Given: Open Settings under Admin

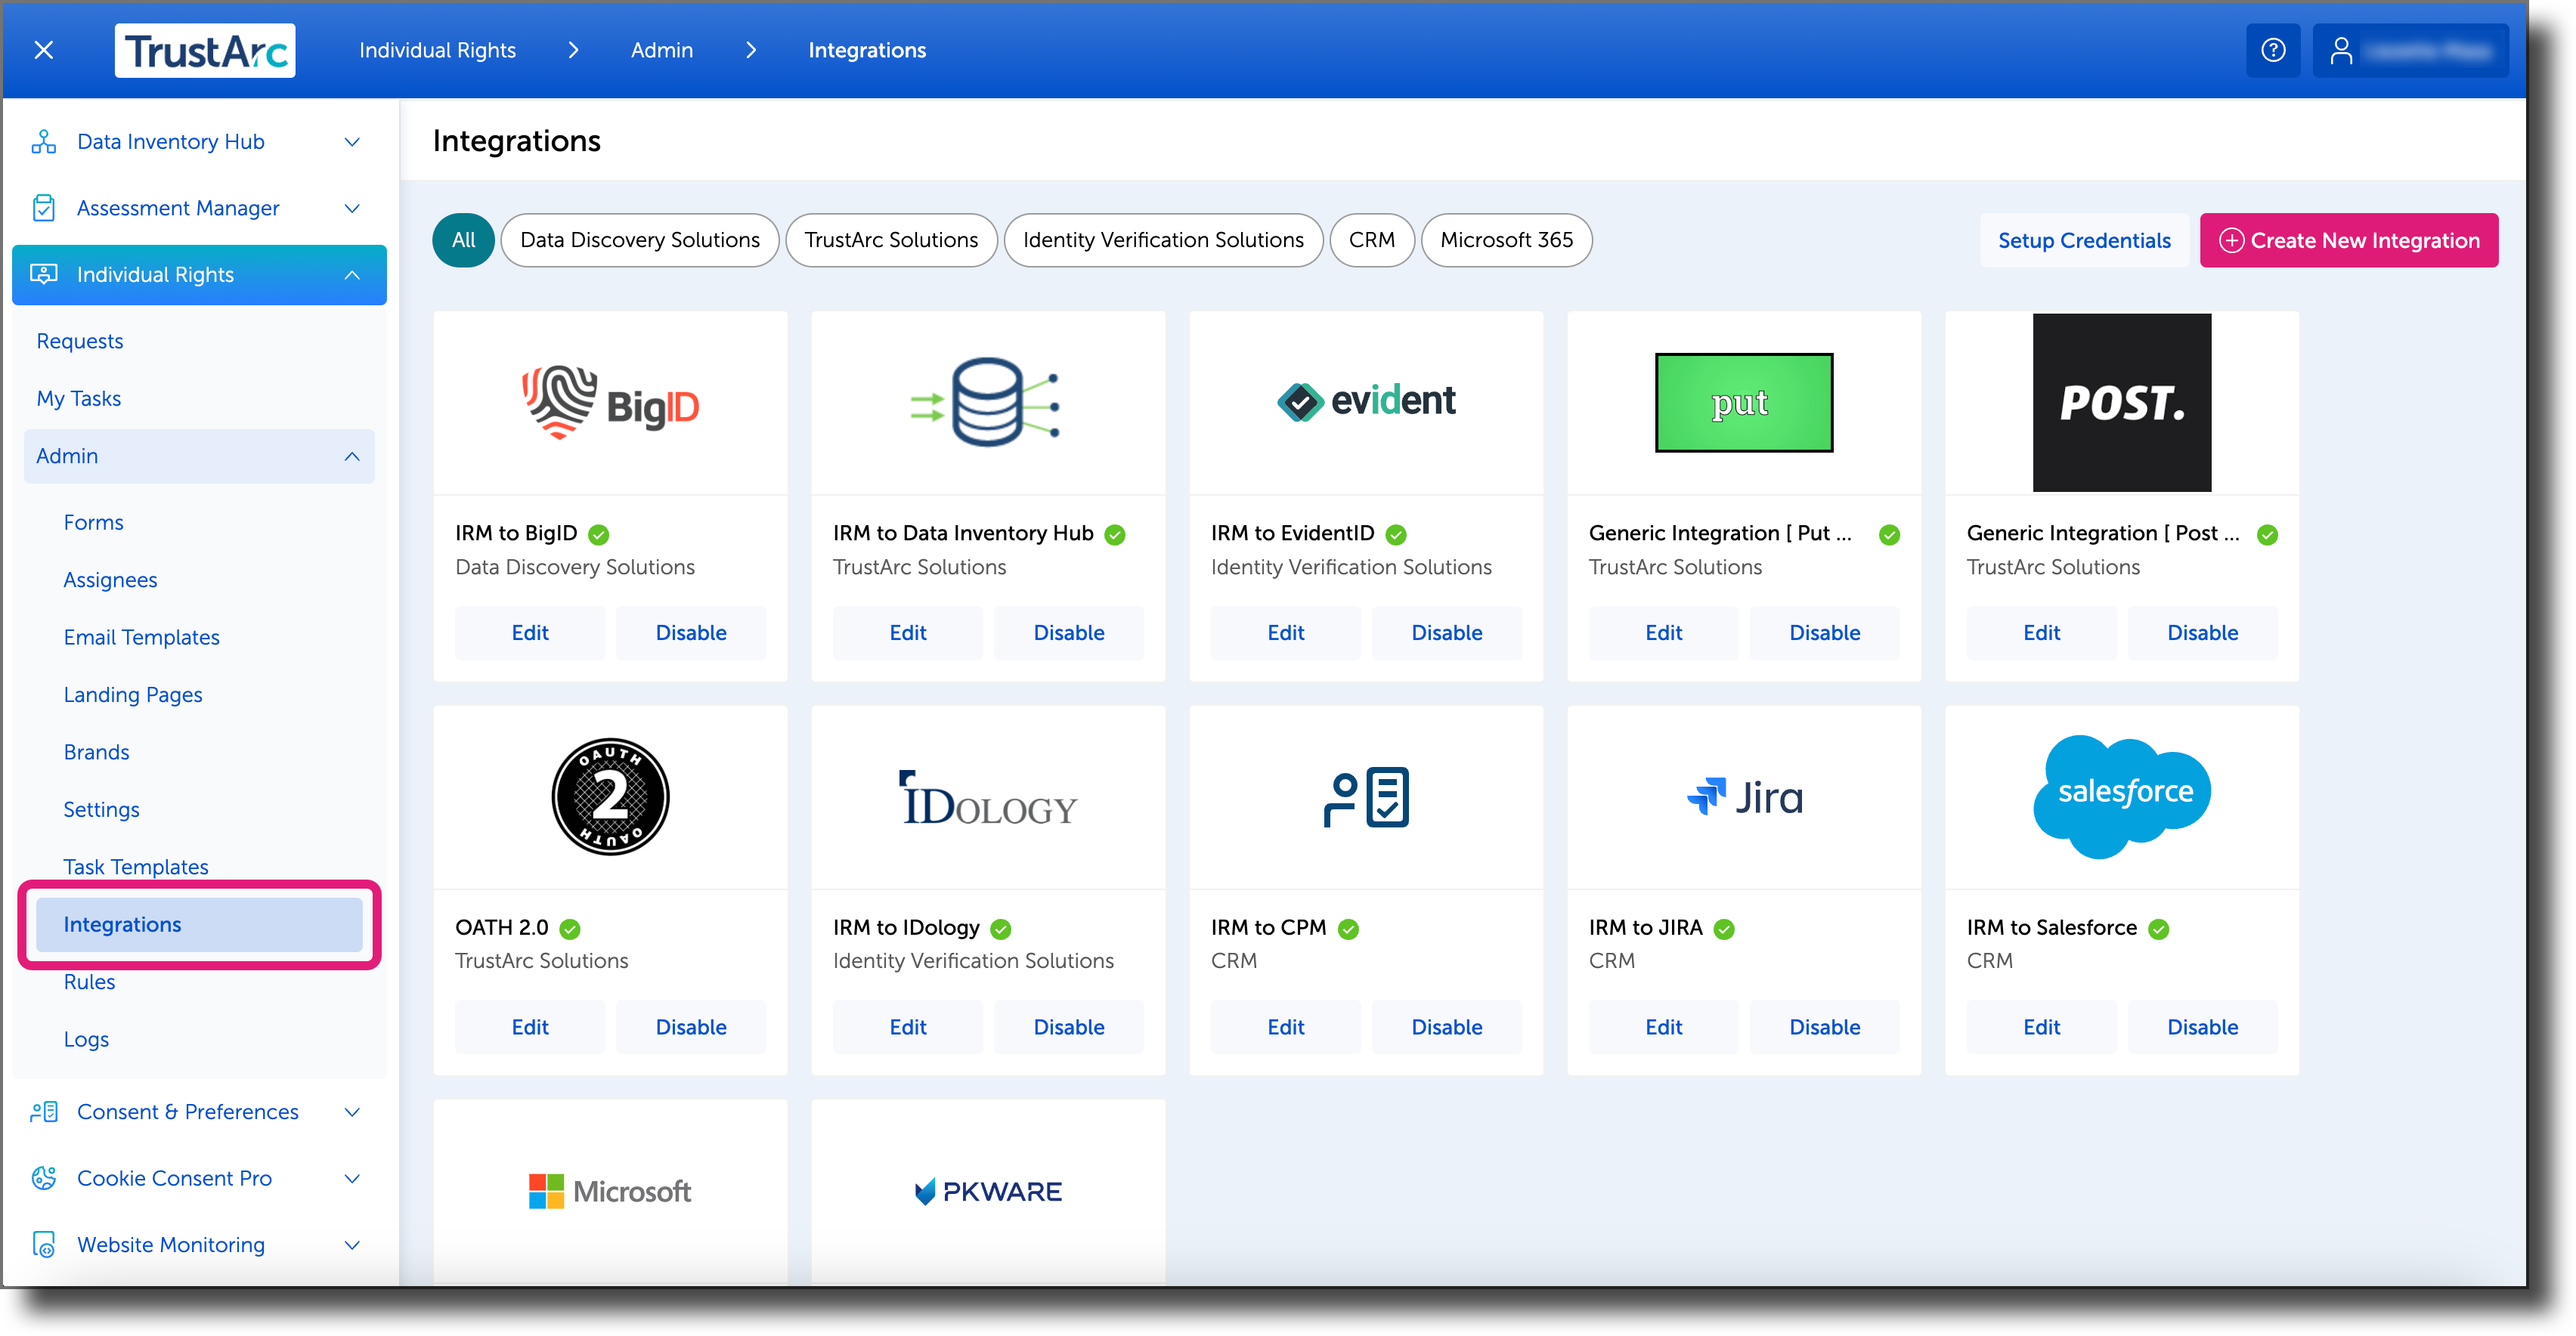Looking at the screenshot, I should pos(101,810).
